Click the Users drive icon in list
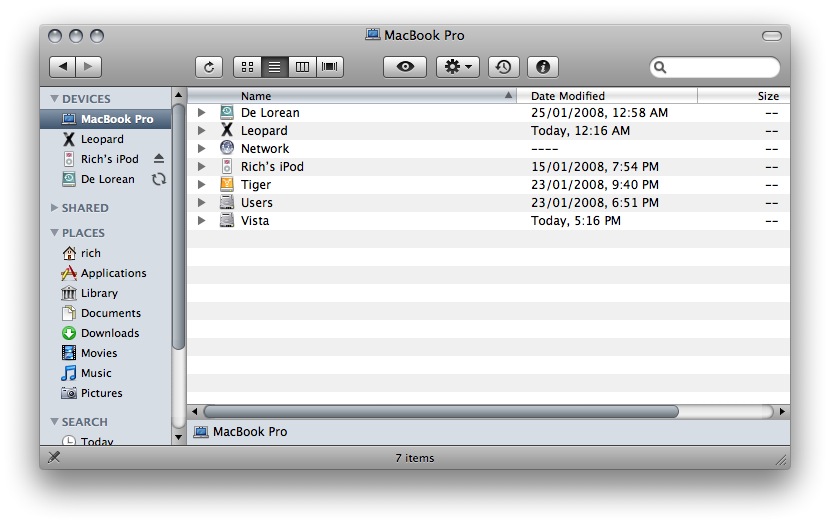830x524 pixels. 227,202
